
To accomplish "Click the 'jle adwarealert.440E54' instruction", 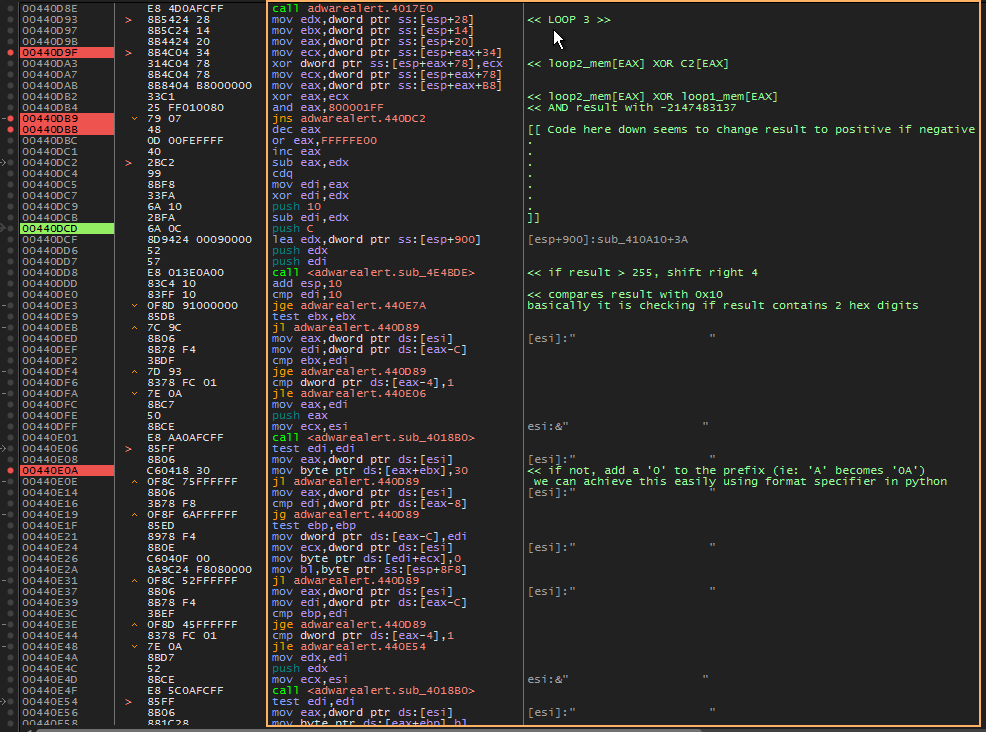I will (348, 646).
